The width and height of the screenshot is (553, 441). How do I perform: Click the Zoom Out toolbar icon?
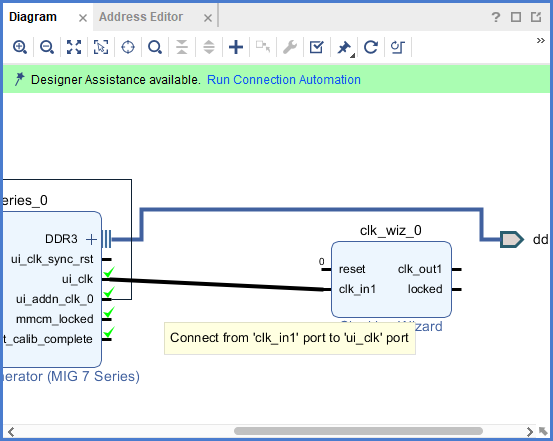pyautogui.click(x=47, y=47)
